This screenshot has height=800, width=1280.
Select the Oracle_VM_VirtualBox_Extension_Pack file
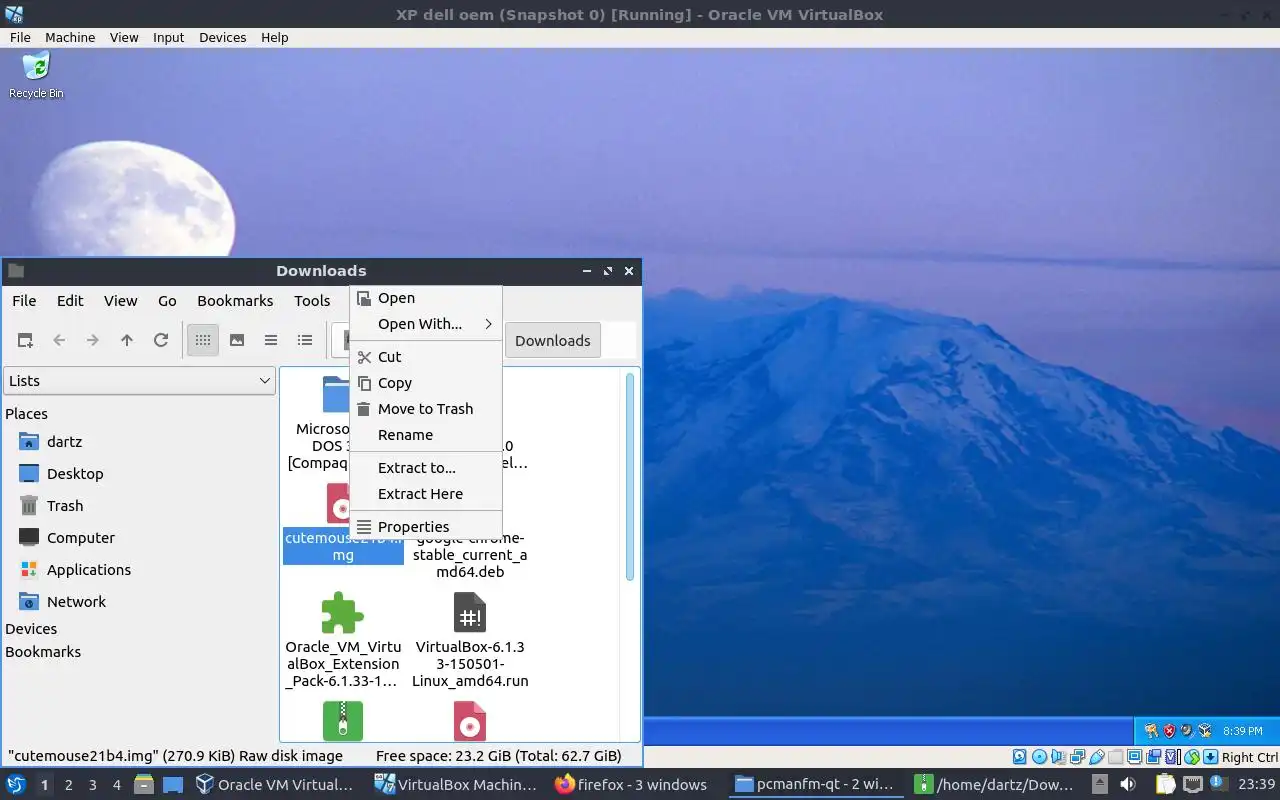pos(343,640)
